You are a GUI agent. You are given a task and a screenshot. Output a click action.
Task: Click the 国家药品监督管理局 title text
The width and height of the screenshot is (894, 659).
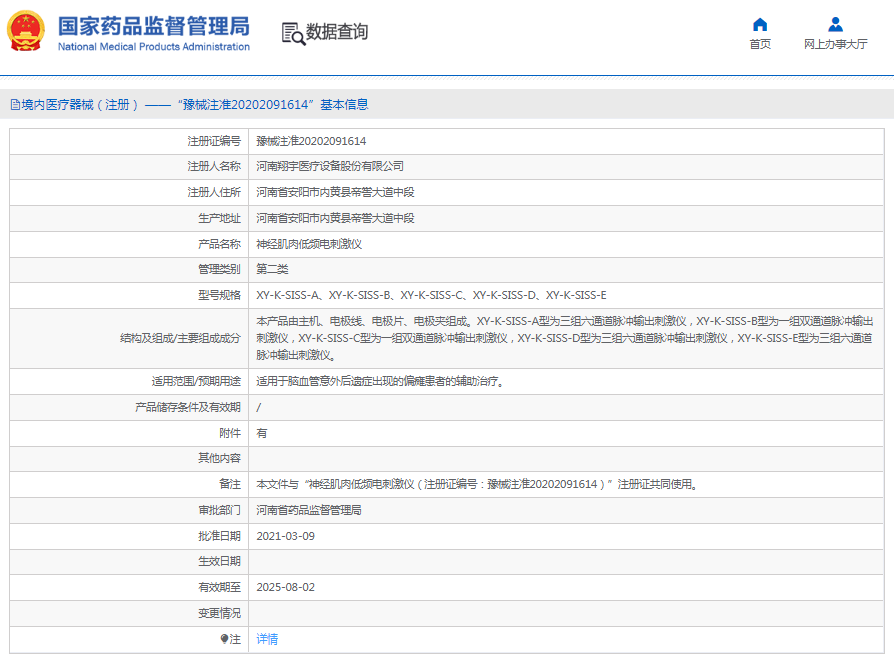[x=153, y=26]
